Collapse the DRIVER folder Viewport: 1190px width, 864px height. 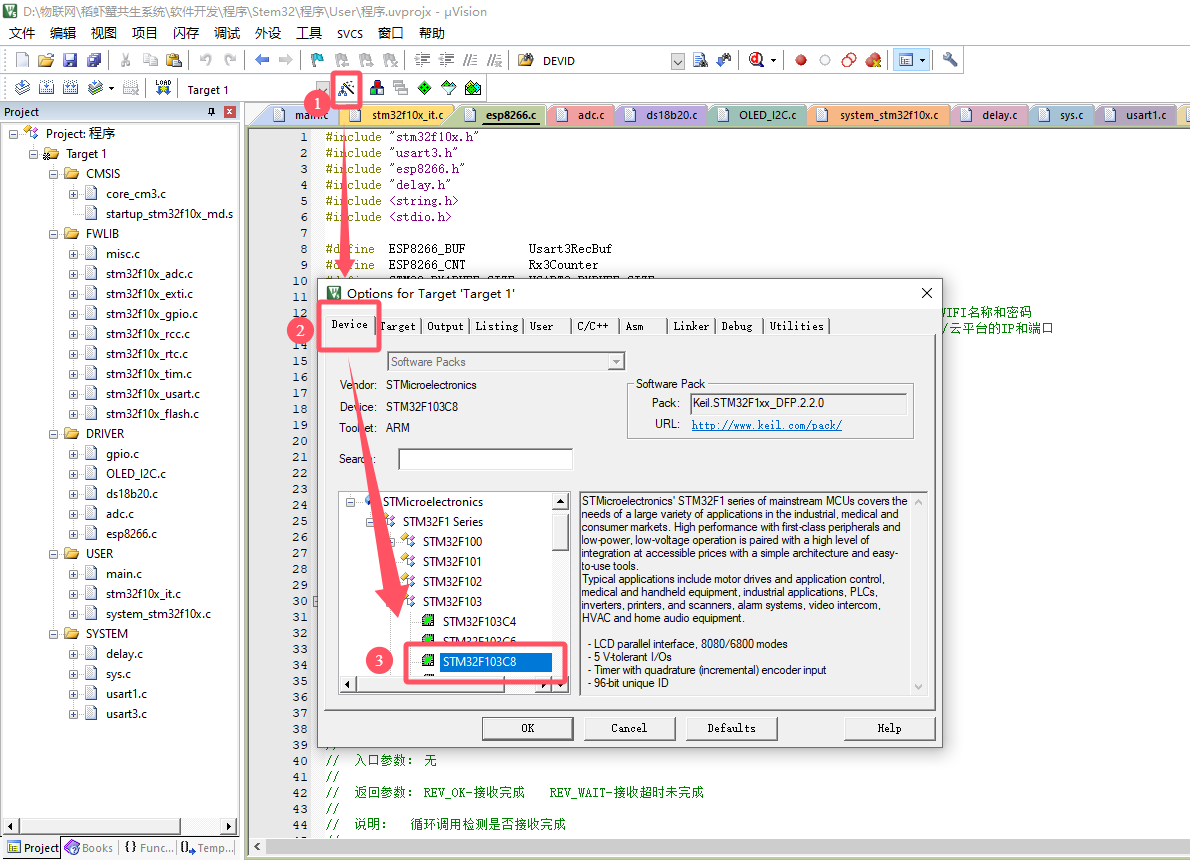coord(53,434)
